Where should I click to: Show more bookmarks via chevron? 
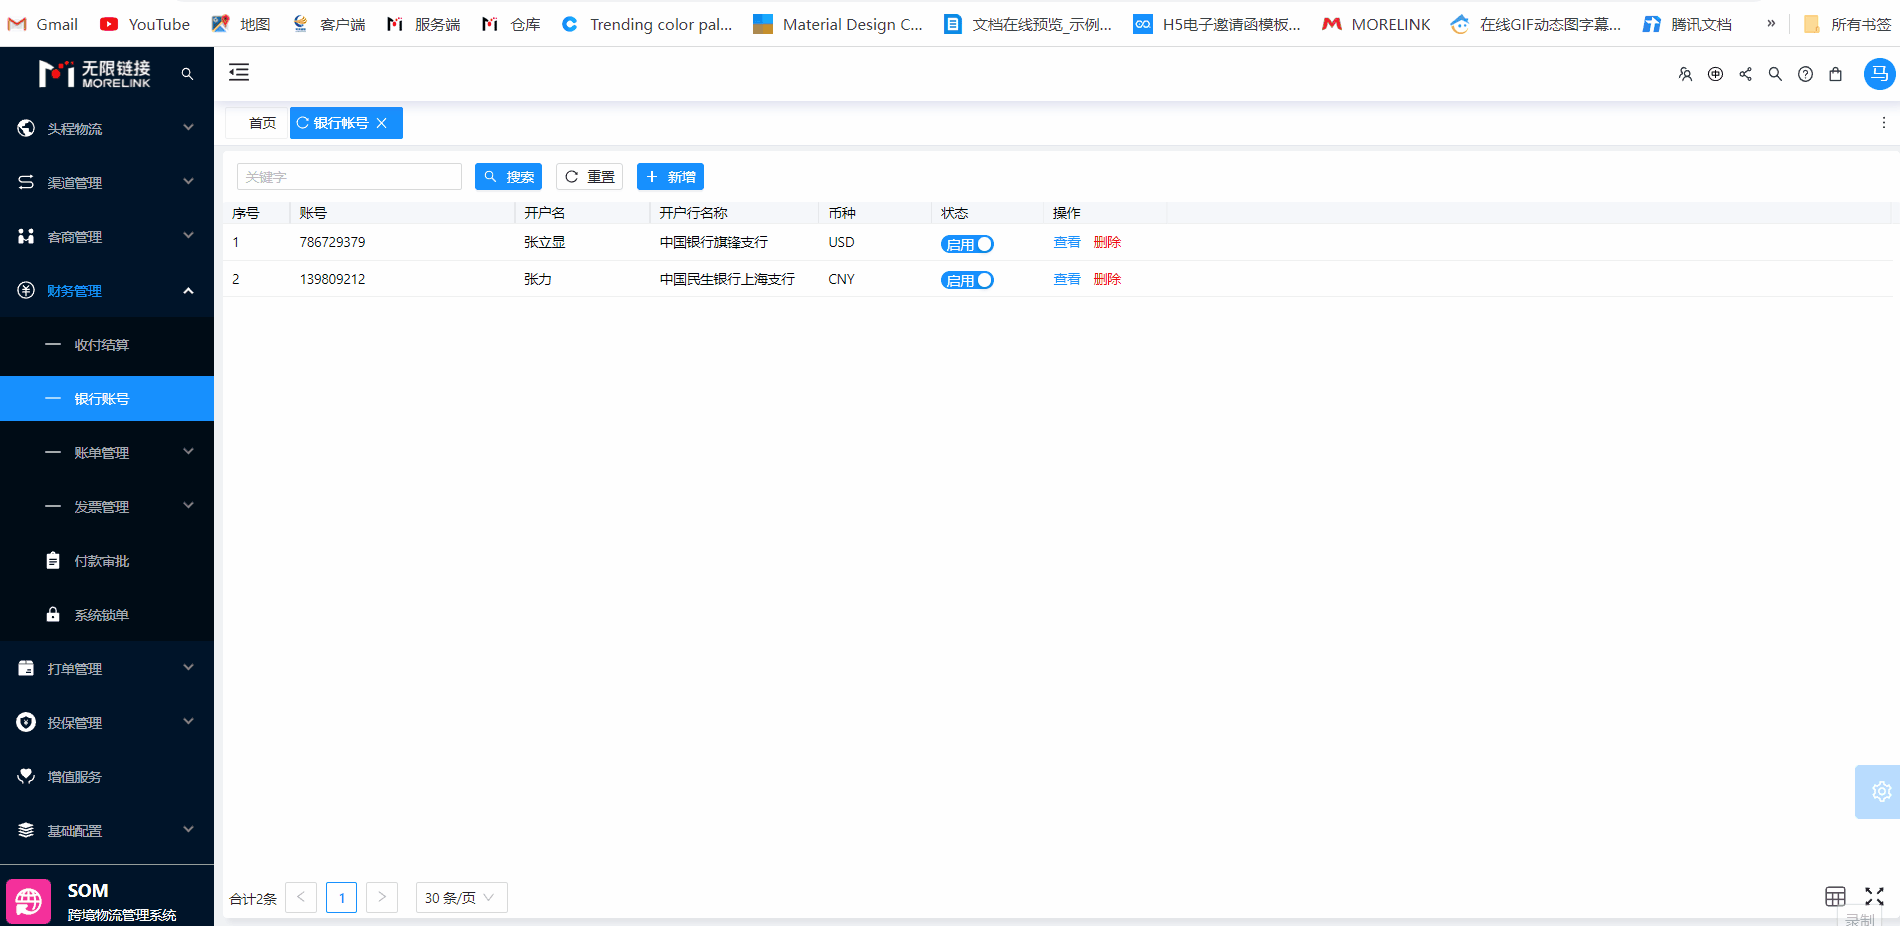pyautogui.click(x=1771, y=23)
